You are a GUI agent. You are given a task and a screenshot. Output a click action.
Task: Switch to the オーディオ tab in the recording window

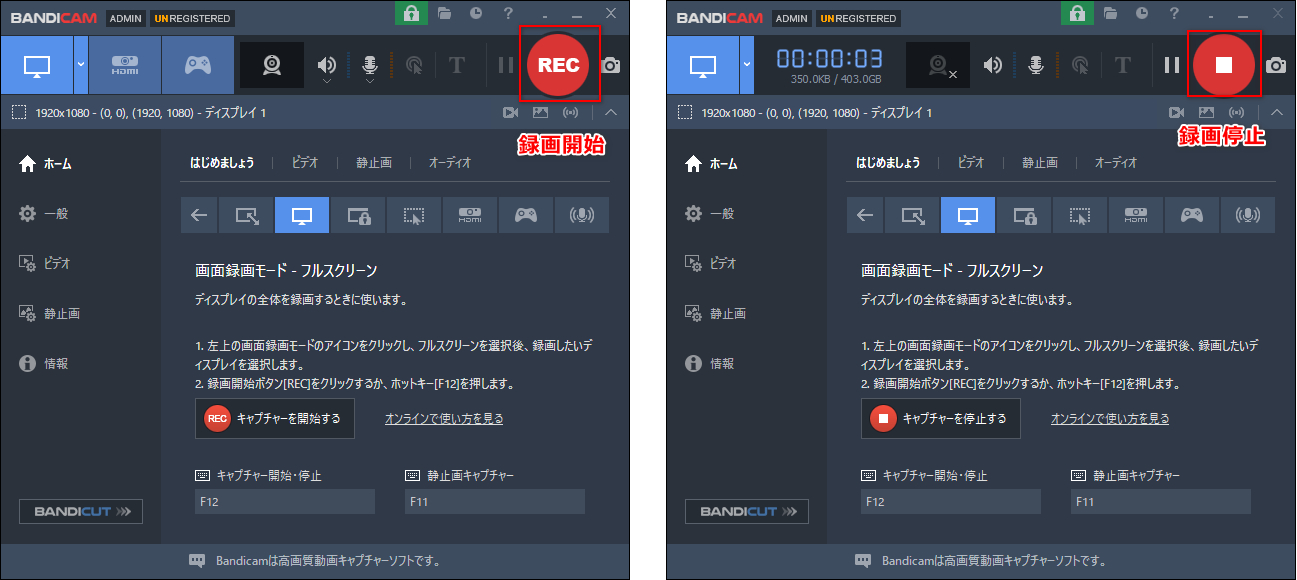pyautogui.click(x=1115, y=162)
